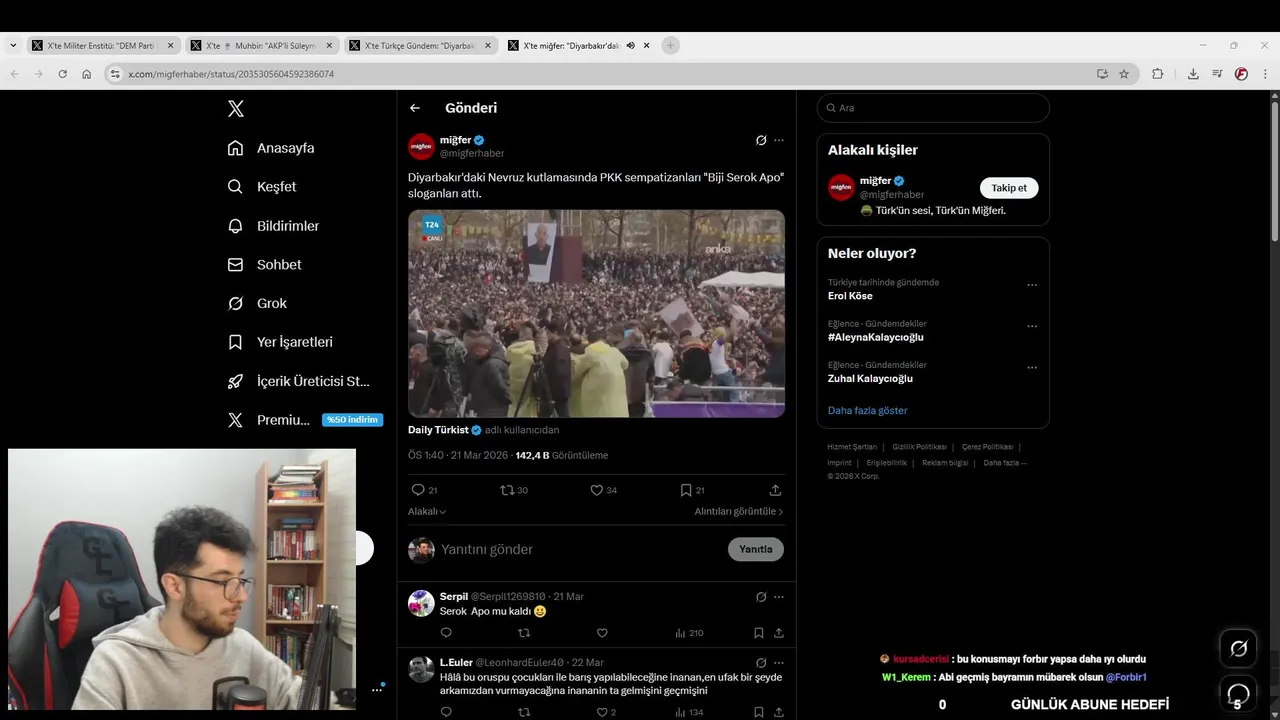Viewport: 1280px width, 720px height.
Task: Open the floating Grok button
Action: 1238,649
